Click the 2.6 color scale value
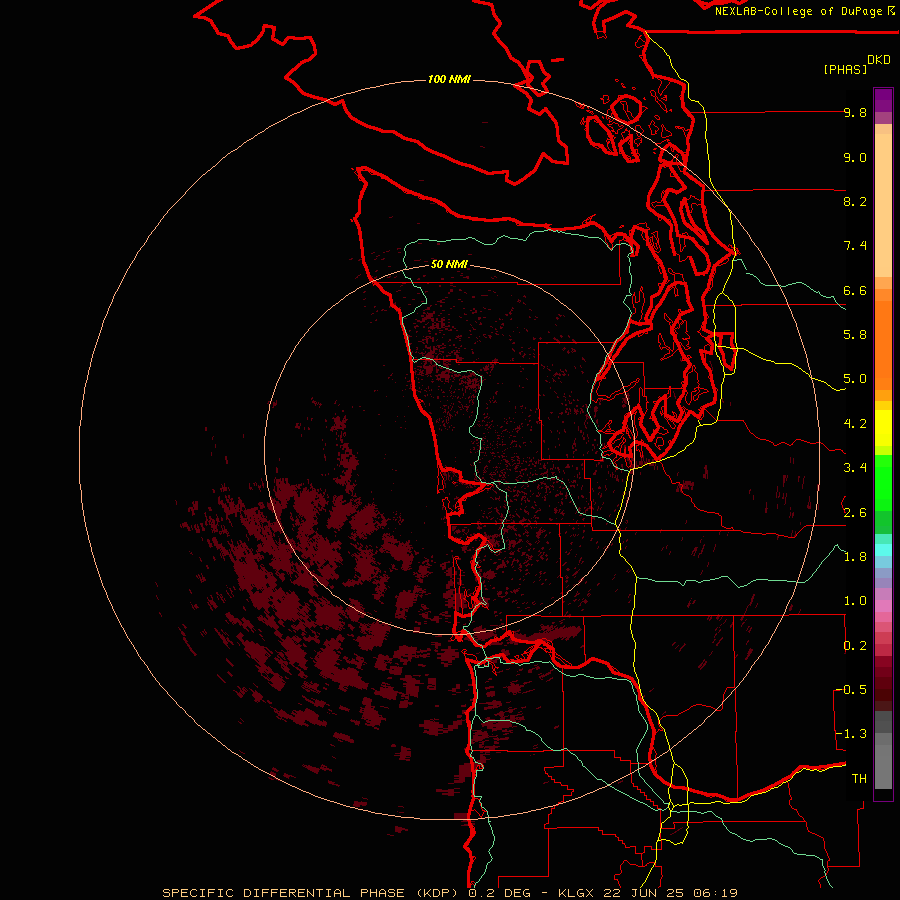The height and width of the screenshot is (900, 900). [x=855, y=513]
